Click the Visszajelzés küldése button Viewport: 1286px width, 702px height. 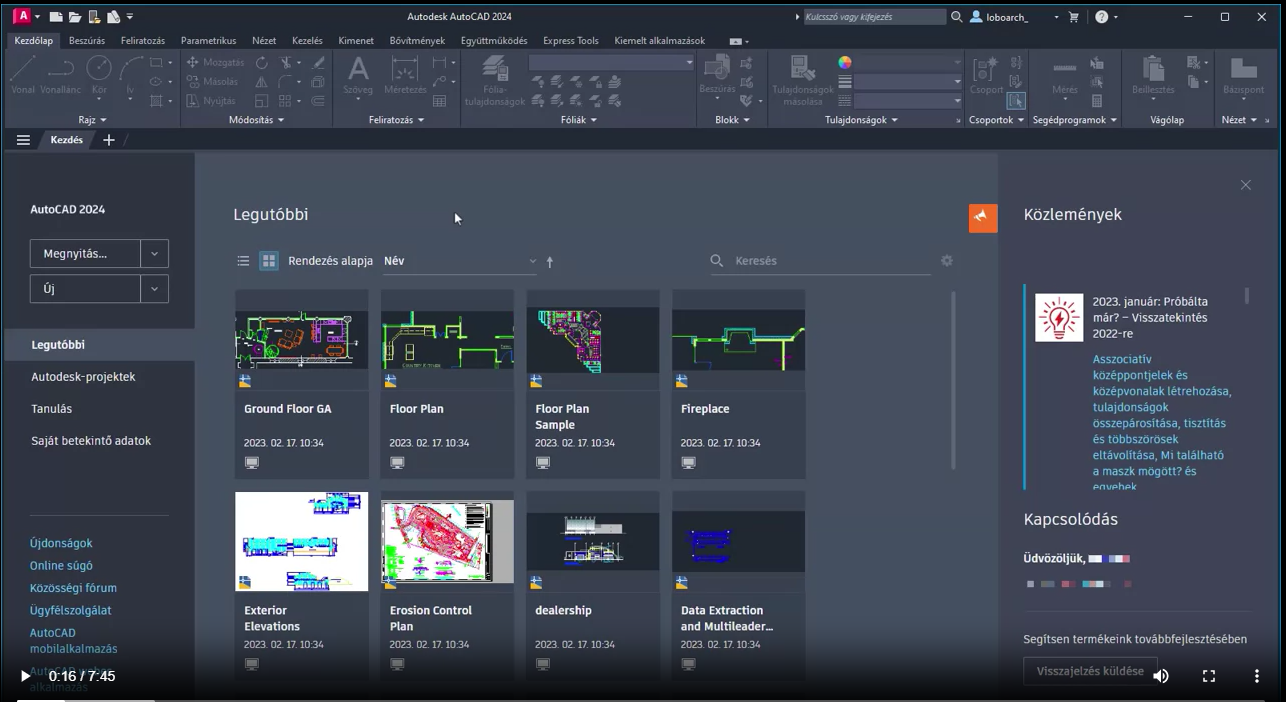coord(1090,671)
